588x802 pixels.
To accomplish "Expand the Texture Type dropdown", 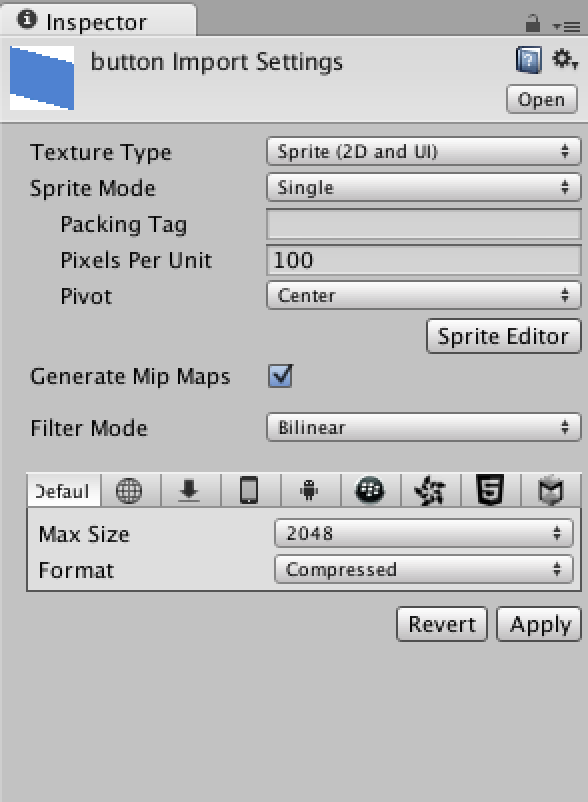I will 423,151.
